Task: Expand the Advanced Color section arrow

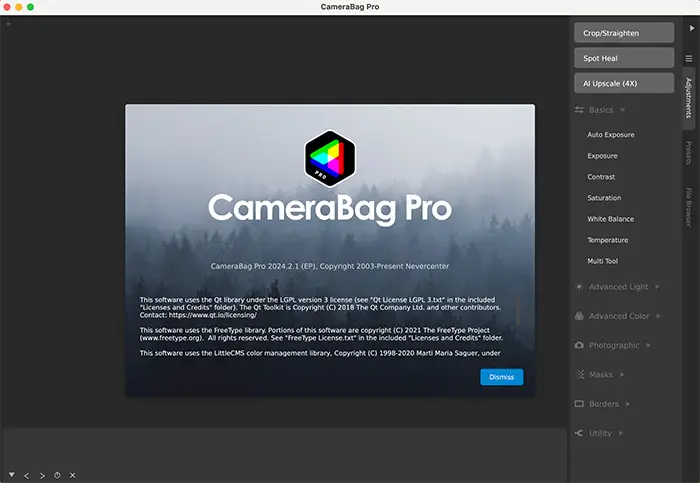Action: 658,316
